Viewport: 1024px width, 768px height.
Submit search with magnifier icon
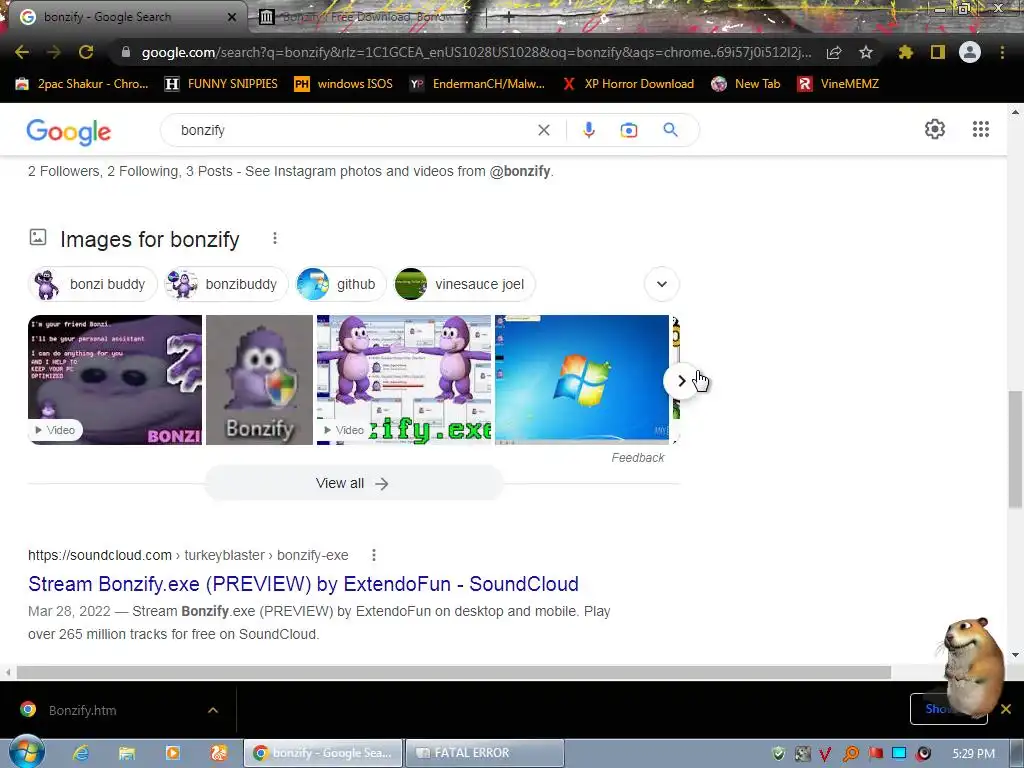pyautogui.click(x=671, y=130)
